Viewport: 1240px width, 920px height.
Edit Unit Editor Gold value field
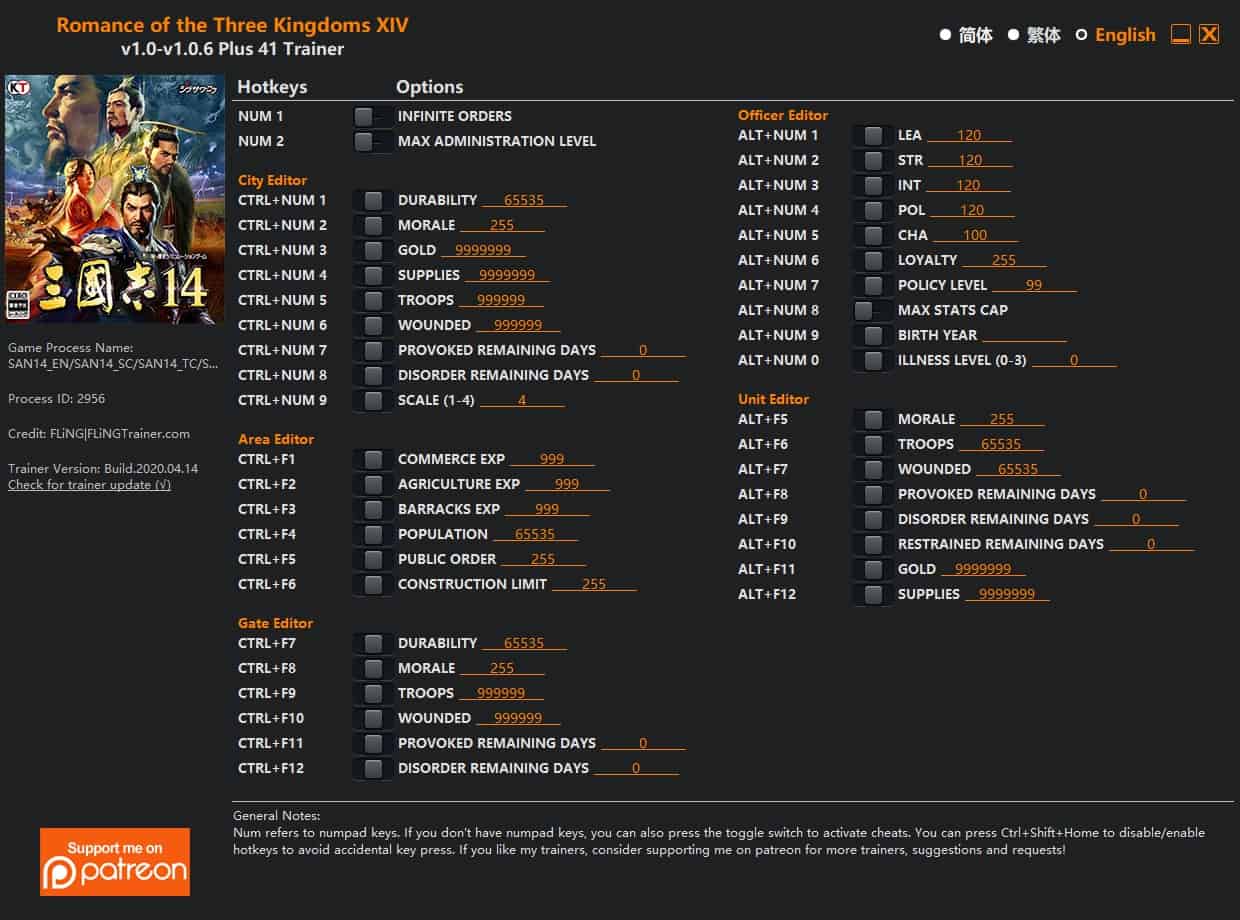click(x=983, y=569)
